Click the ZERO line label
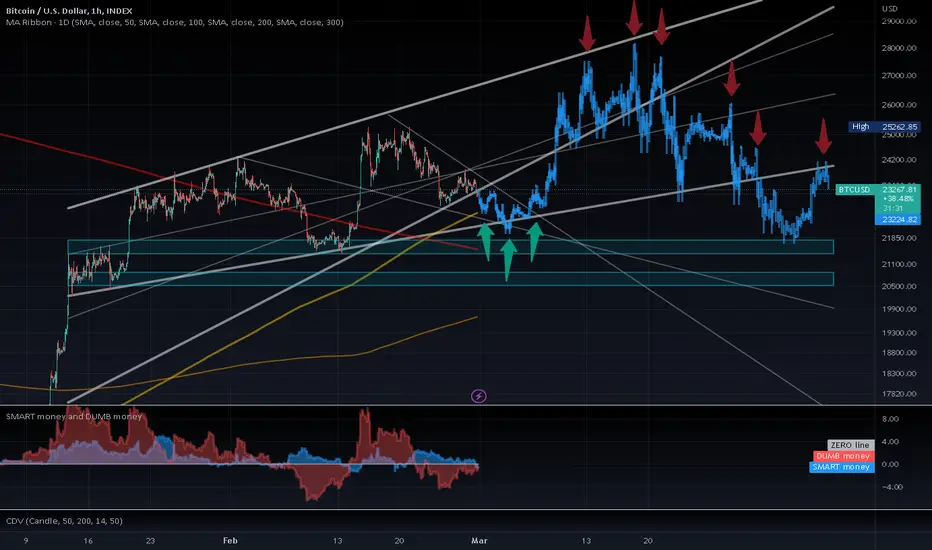Image resolution: width=932 pixels, height=550 pixels. 850,445
